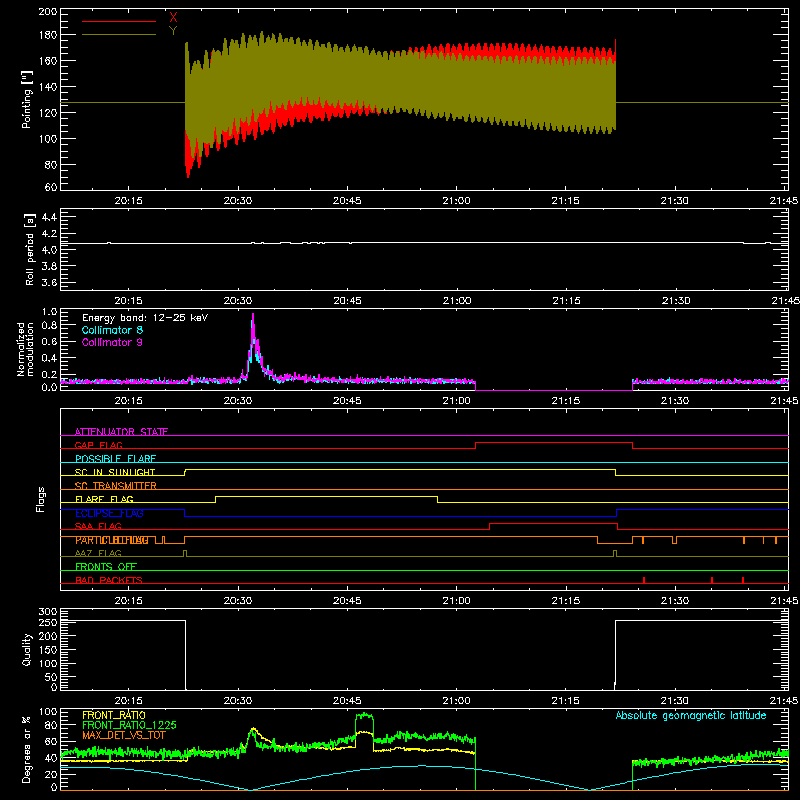Click the Quality axis title
This screenshot has width=800, height=800.
[x=27, y=649]
